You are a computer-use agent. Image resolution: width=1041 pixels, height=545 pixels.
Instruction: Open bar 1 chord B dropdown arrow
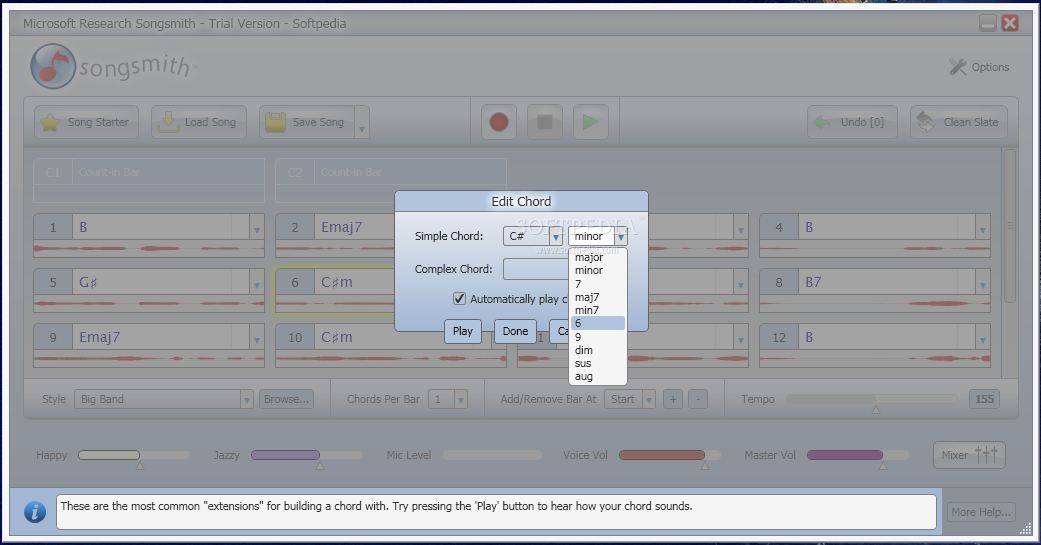(x=257, y=228)
